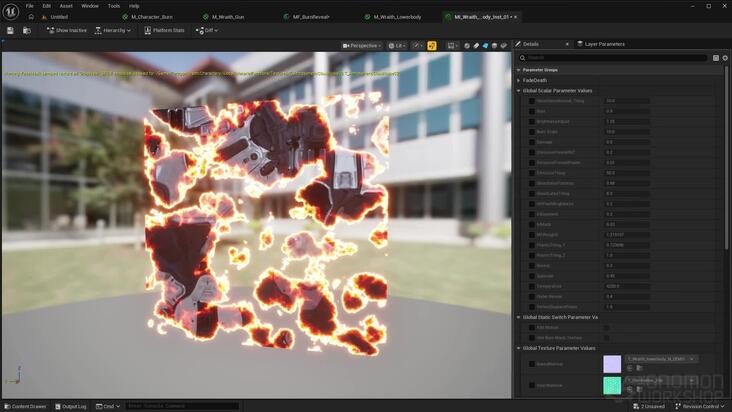732x412 pixels.
Task: Set preview mesh to sphere
Action: coord(476,46)
